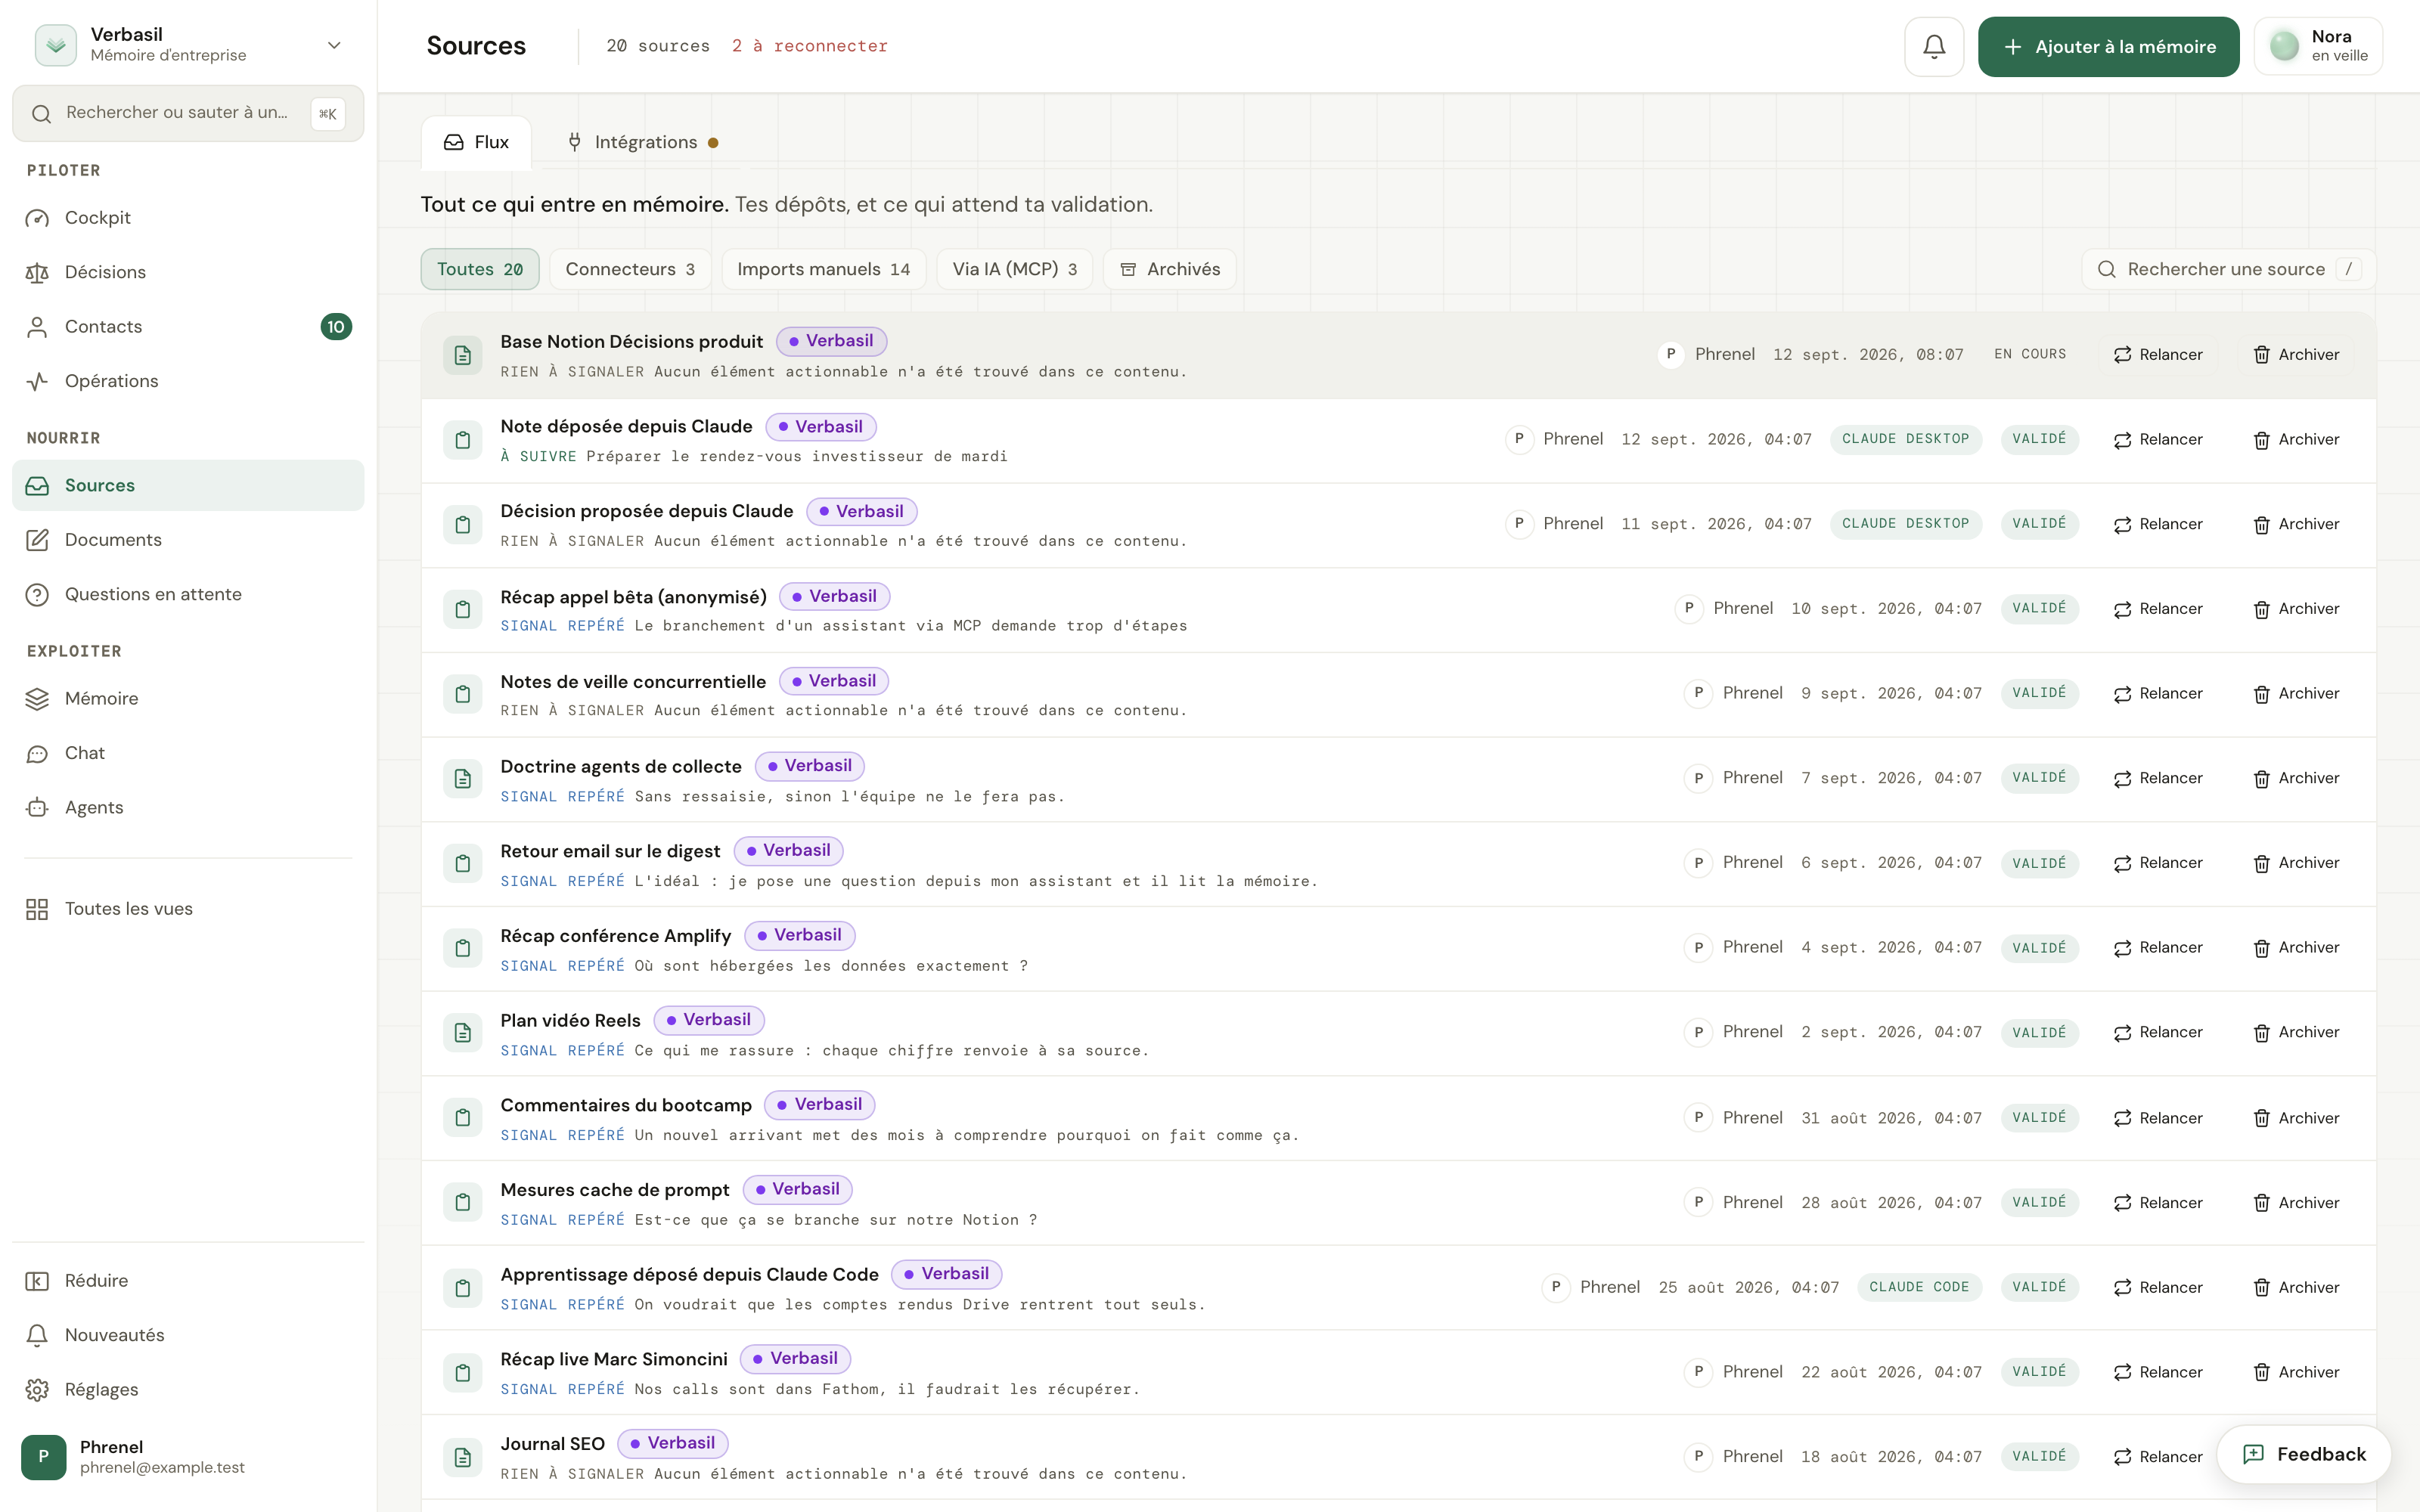2420x1512 pixels.
Task: Filter by Connecteurs 3
Action: tap(630, 269)
